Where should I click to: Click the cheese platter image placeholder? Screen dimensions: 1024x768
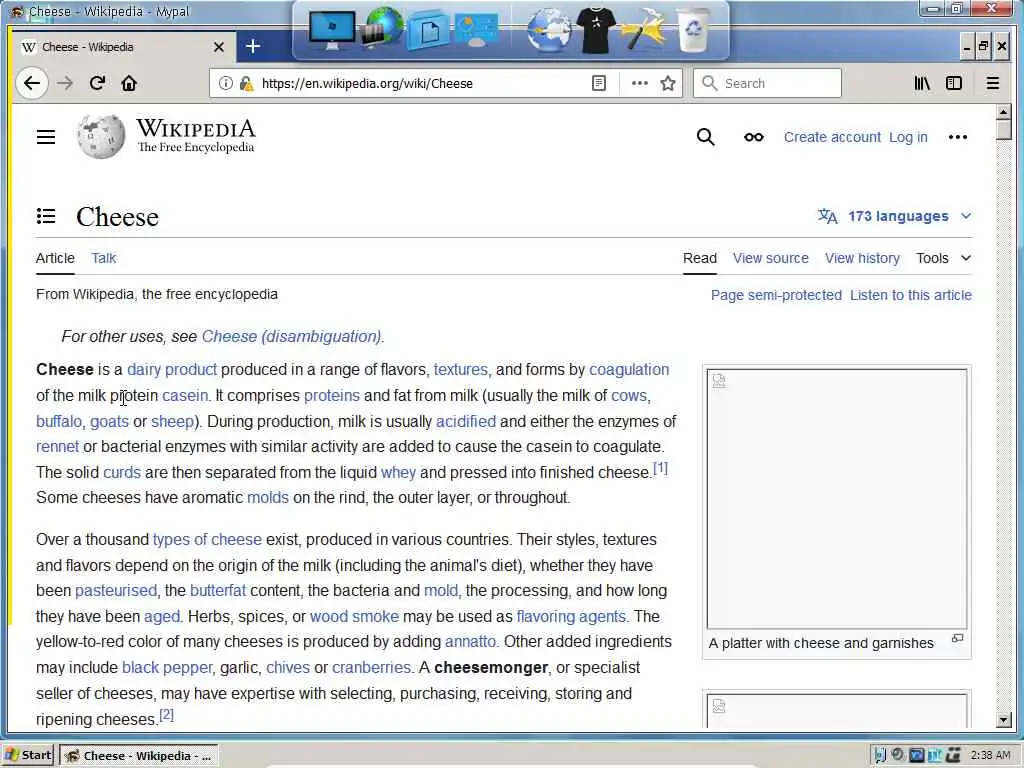pos(837,499)
